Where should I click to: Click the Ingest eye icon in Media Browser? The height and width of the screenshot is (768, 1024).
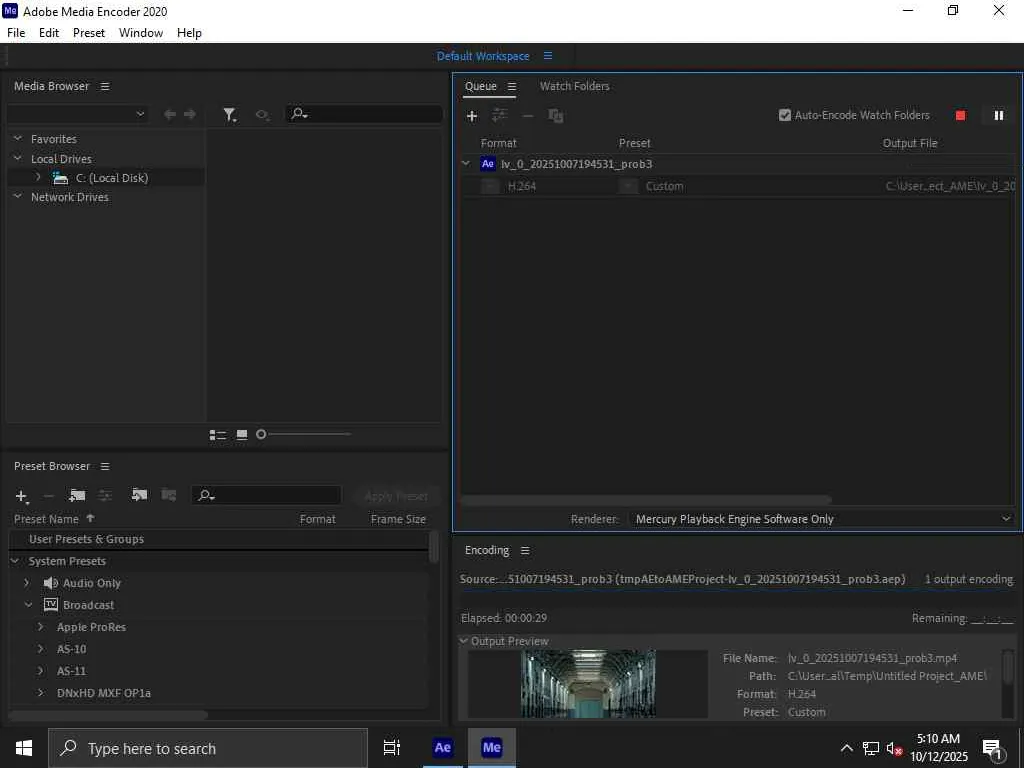263,115
